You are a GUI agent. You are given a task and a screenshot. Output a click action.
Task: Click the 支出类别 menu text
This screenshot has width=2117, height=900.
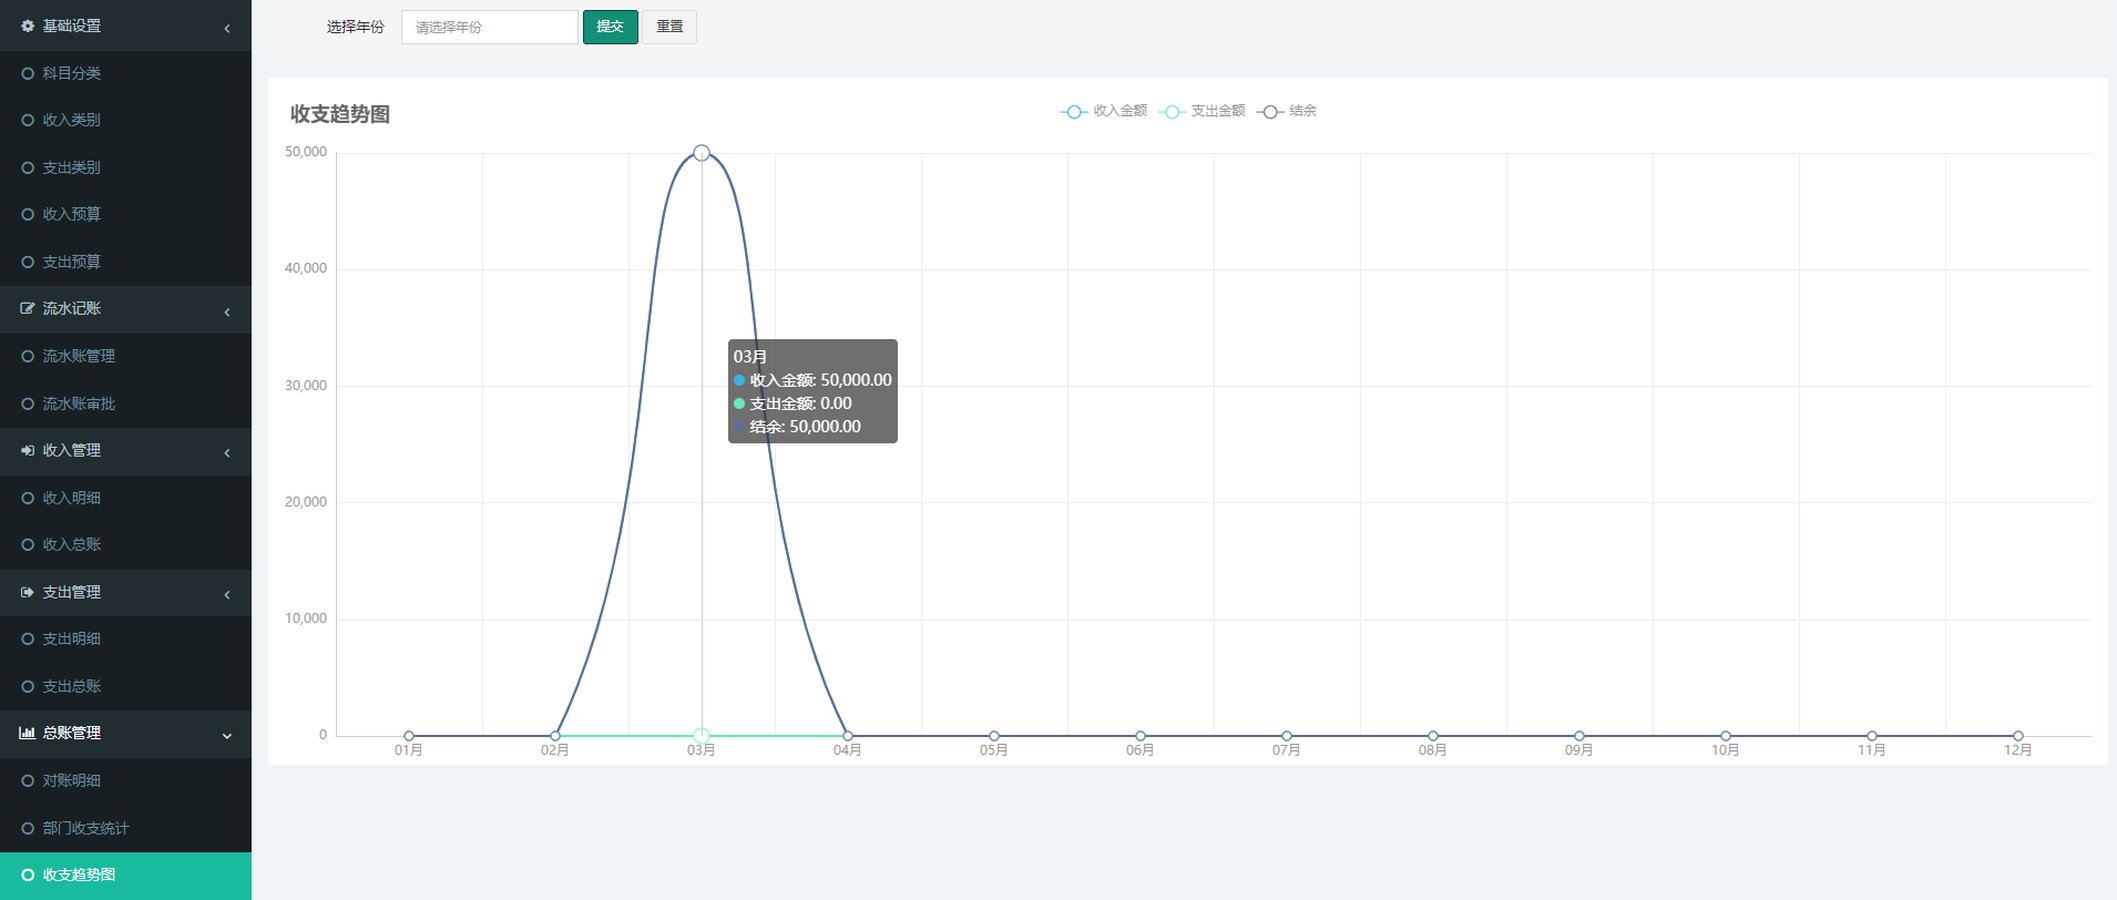coord(71,168)
